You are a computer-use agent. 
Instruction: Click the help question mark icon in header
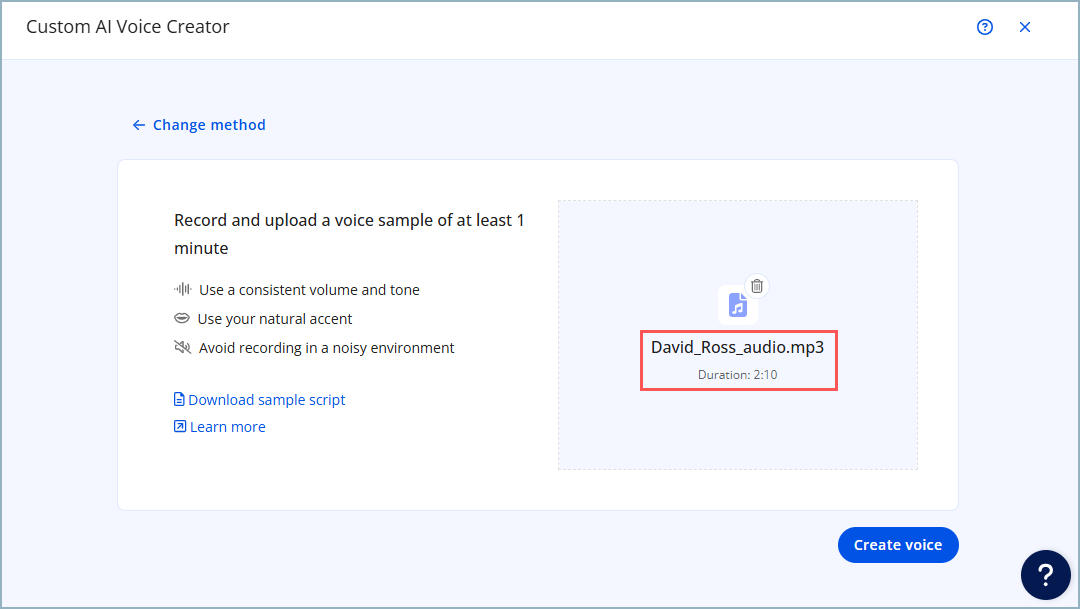985,28
